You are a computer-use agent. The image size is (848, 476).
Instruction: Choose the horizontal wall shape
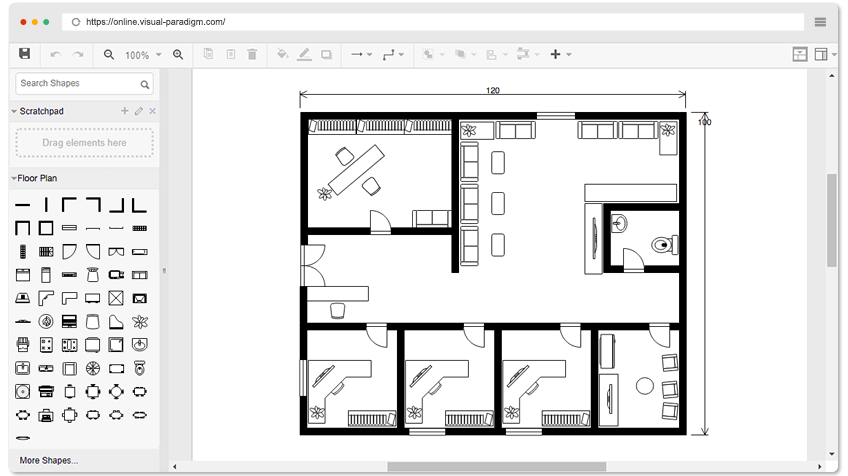click(22, 205)
